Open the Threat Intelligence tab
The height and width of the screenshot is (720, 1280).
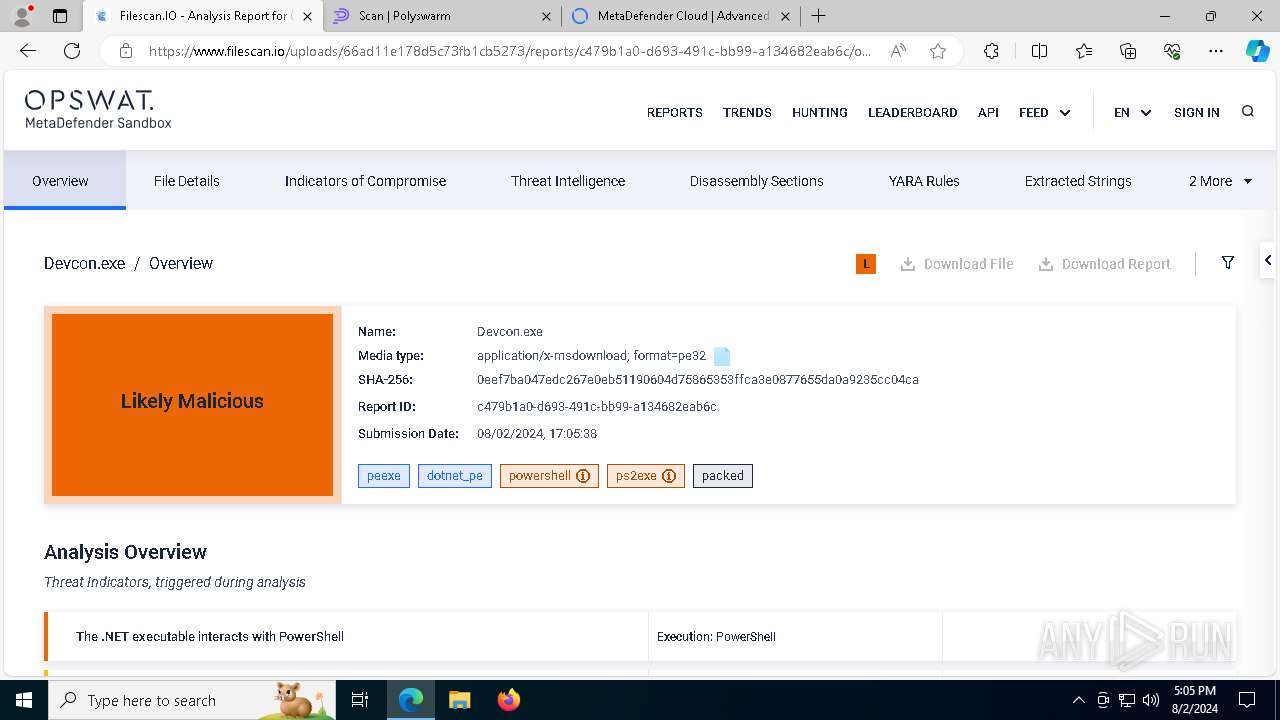pos(568,181)
